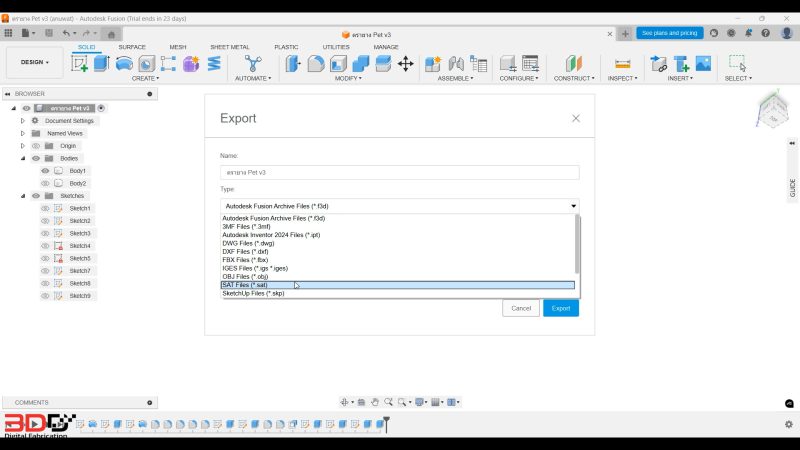
Task: Expand the Named Views node
Action: [x=22, y=133]
